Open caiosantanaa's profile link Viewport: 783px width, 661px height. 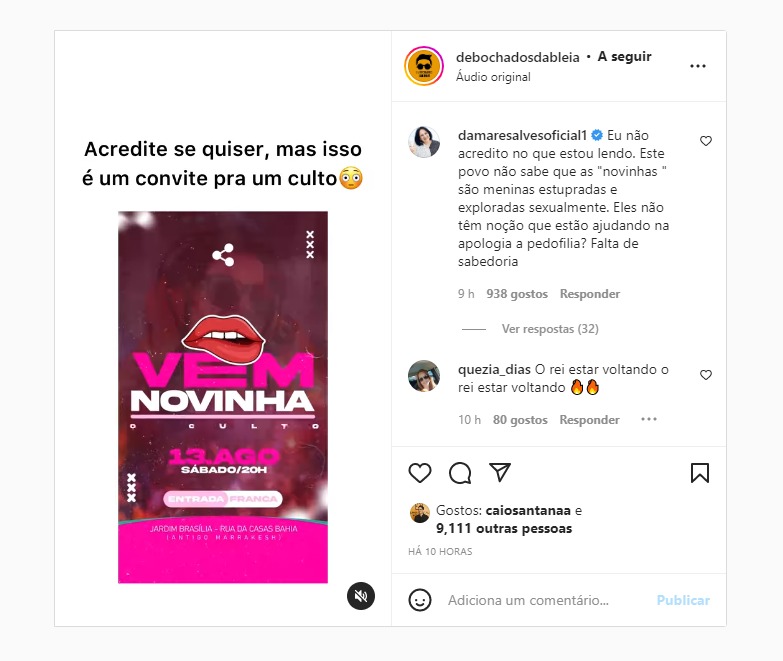pyautogui.click(x=528, y=510)
